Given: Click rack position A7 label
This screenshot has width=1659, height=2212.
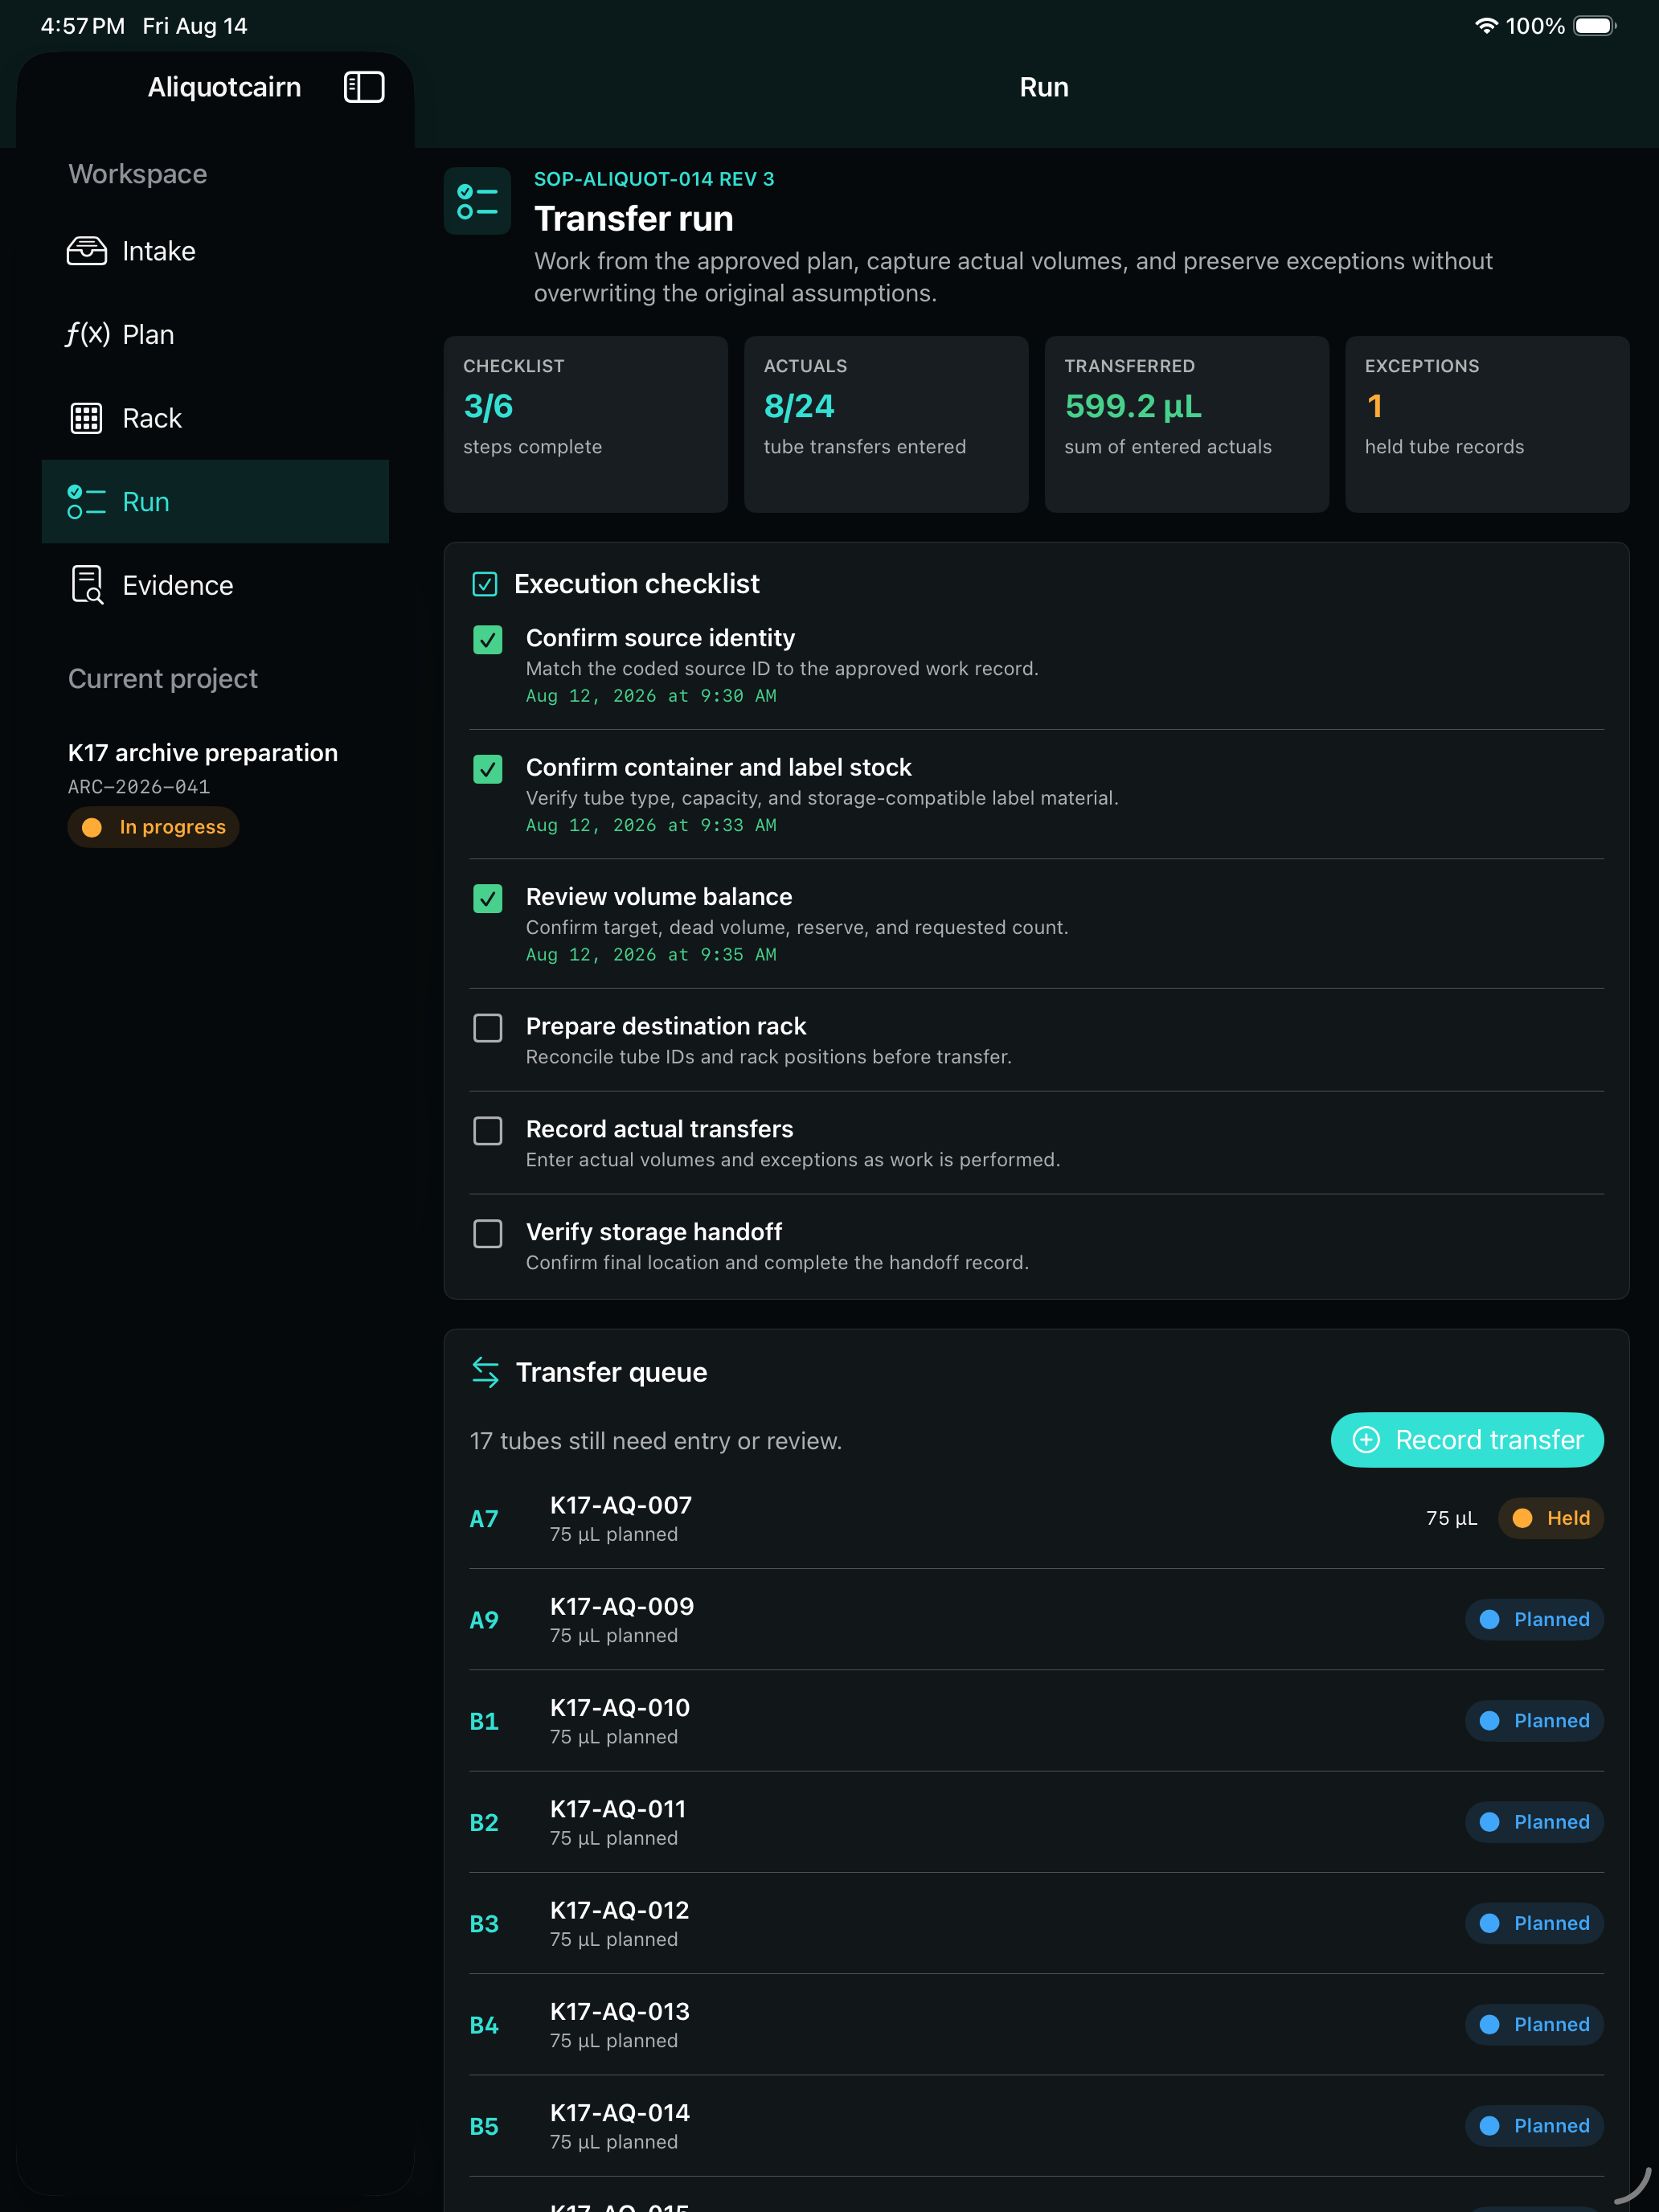Looking at the screenshot, I should [484, 1519].
